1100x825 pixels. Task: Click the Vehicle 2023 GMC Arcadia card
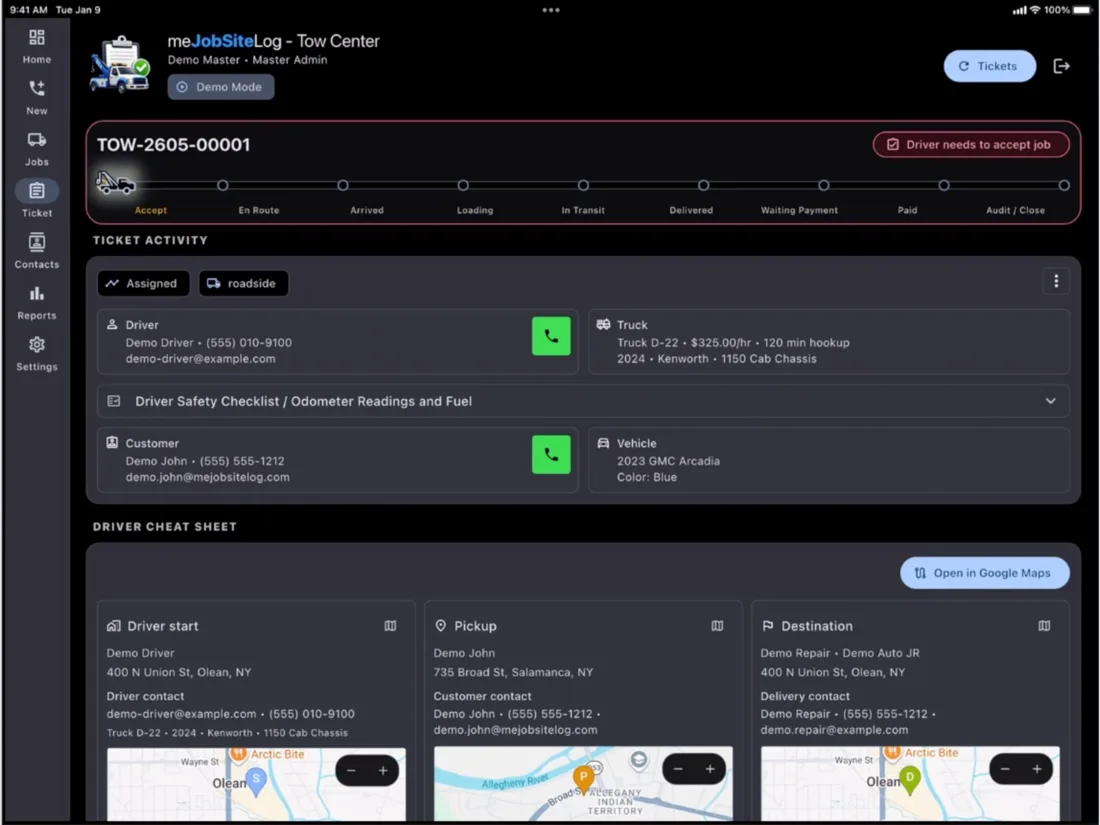coord(829,460)
